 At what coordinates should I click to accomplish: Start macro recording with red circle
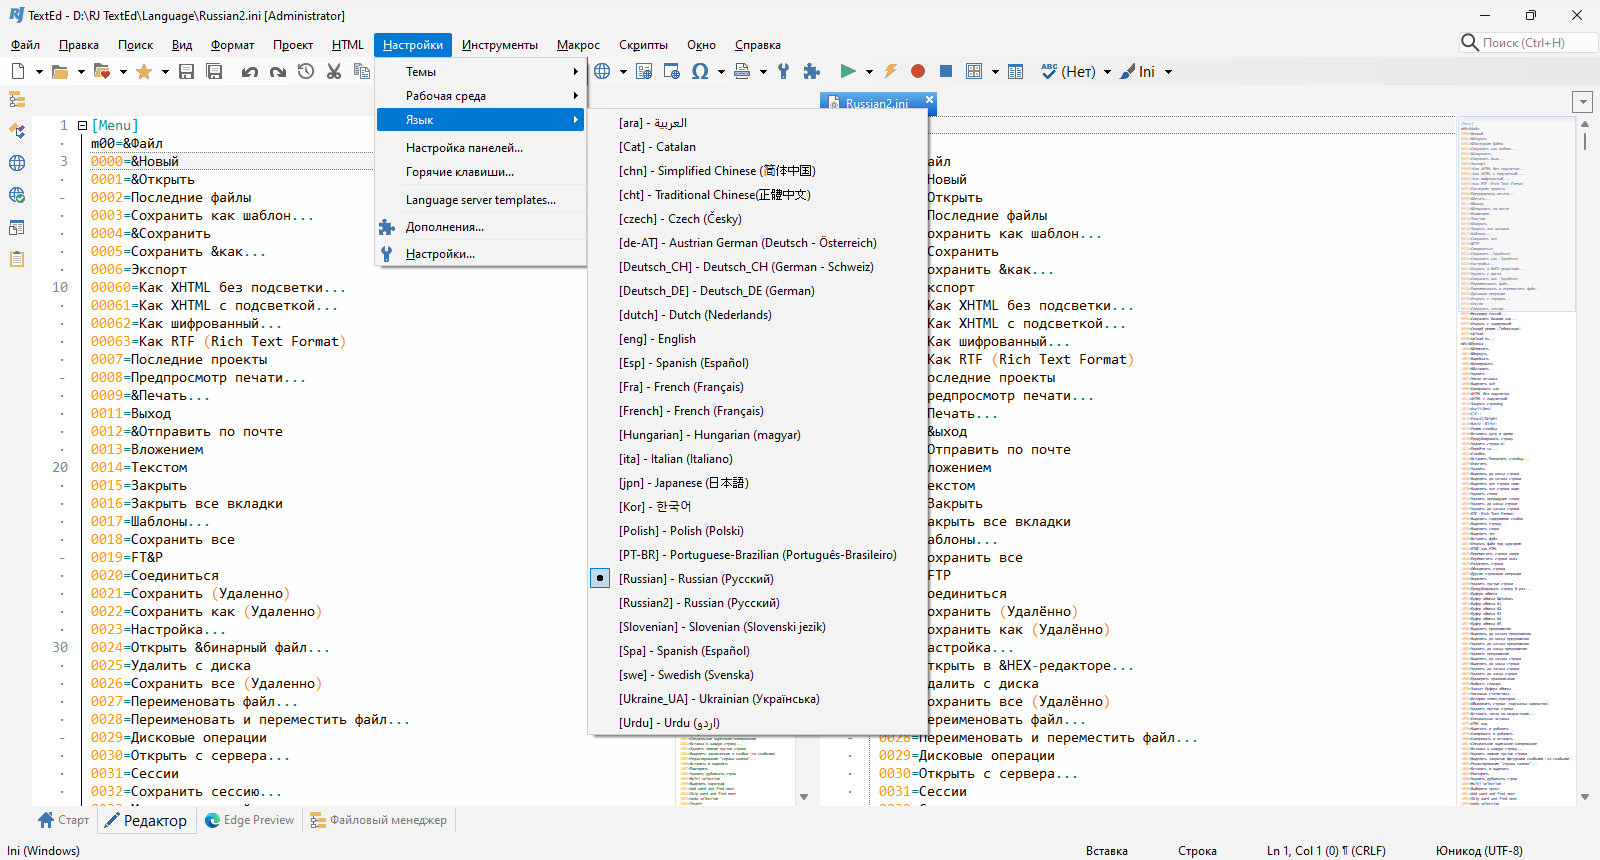click(x=918, y=71)
